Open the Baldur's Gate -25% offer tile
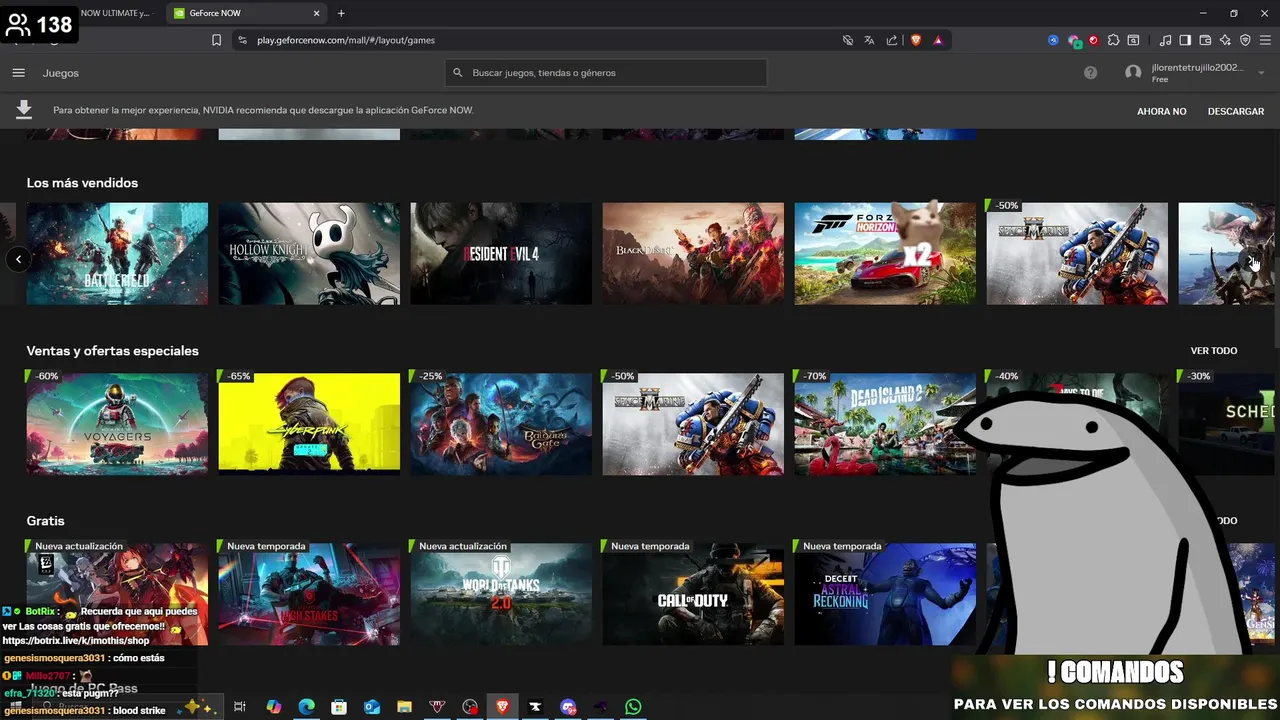 [x=501, y=424]
